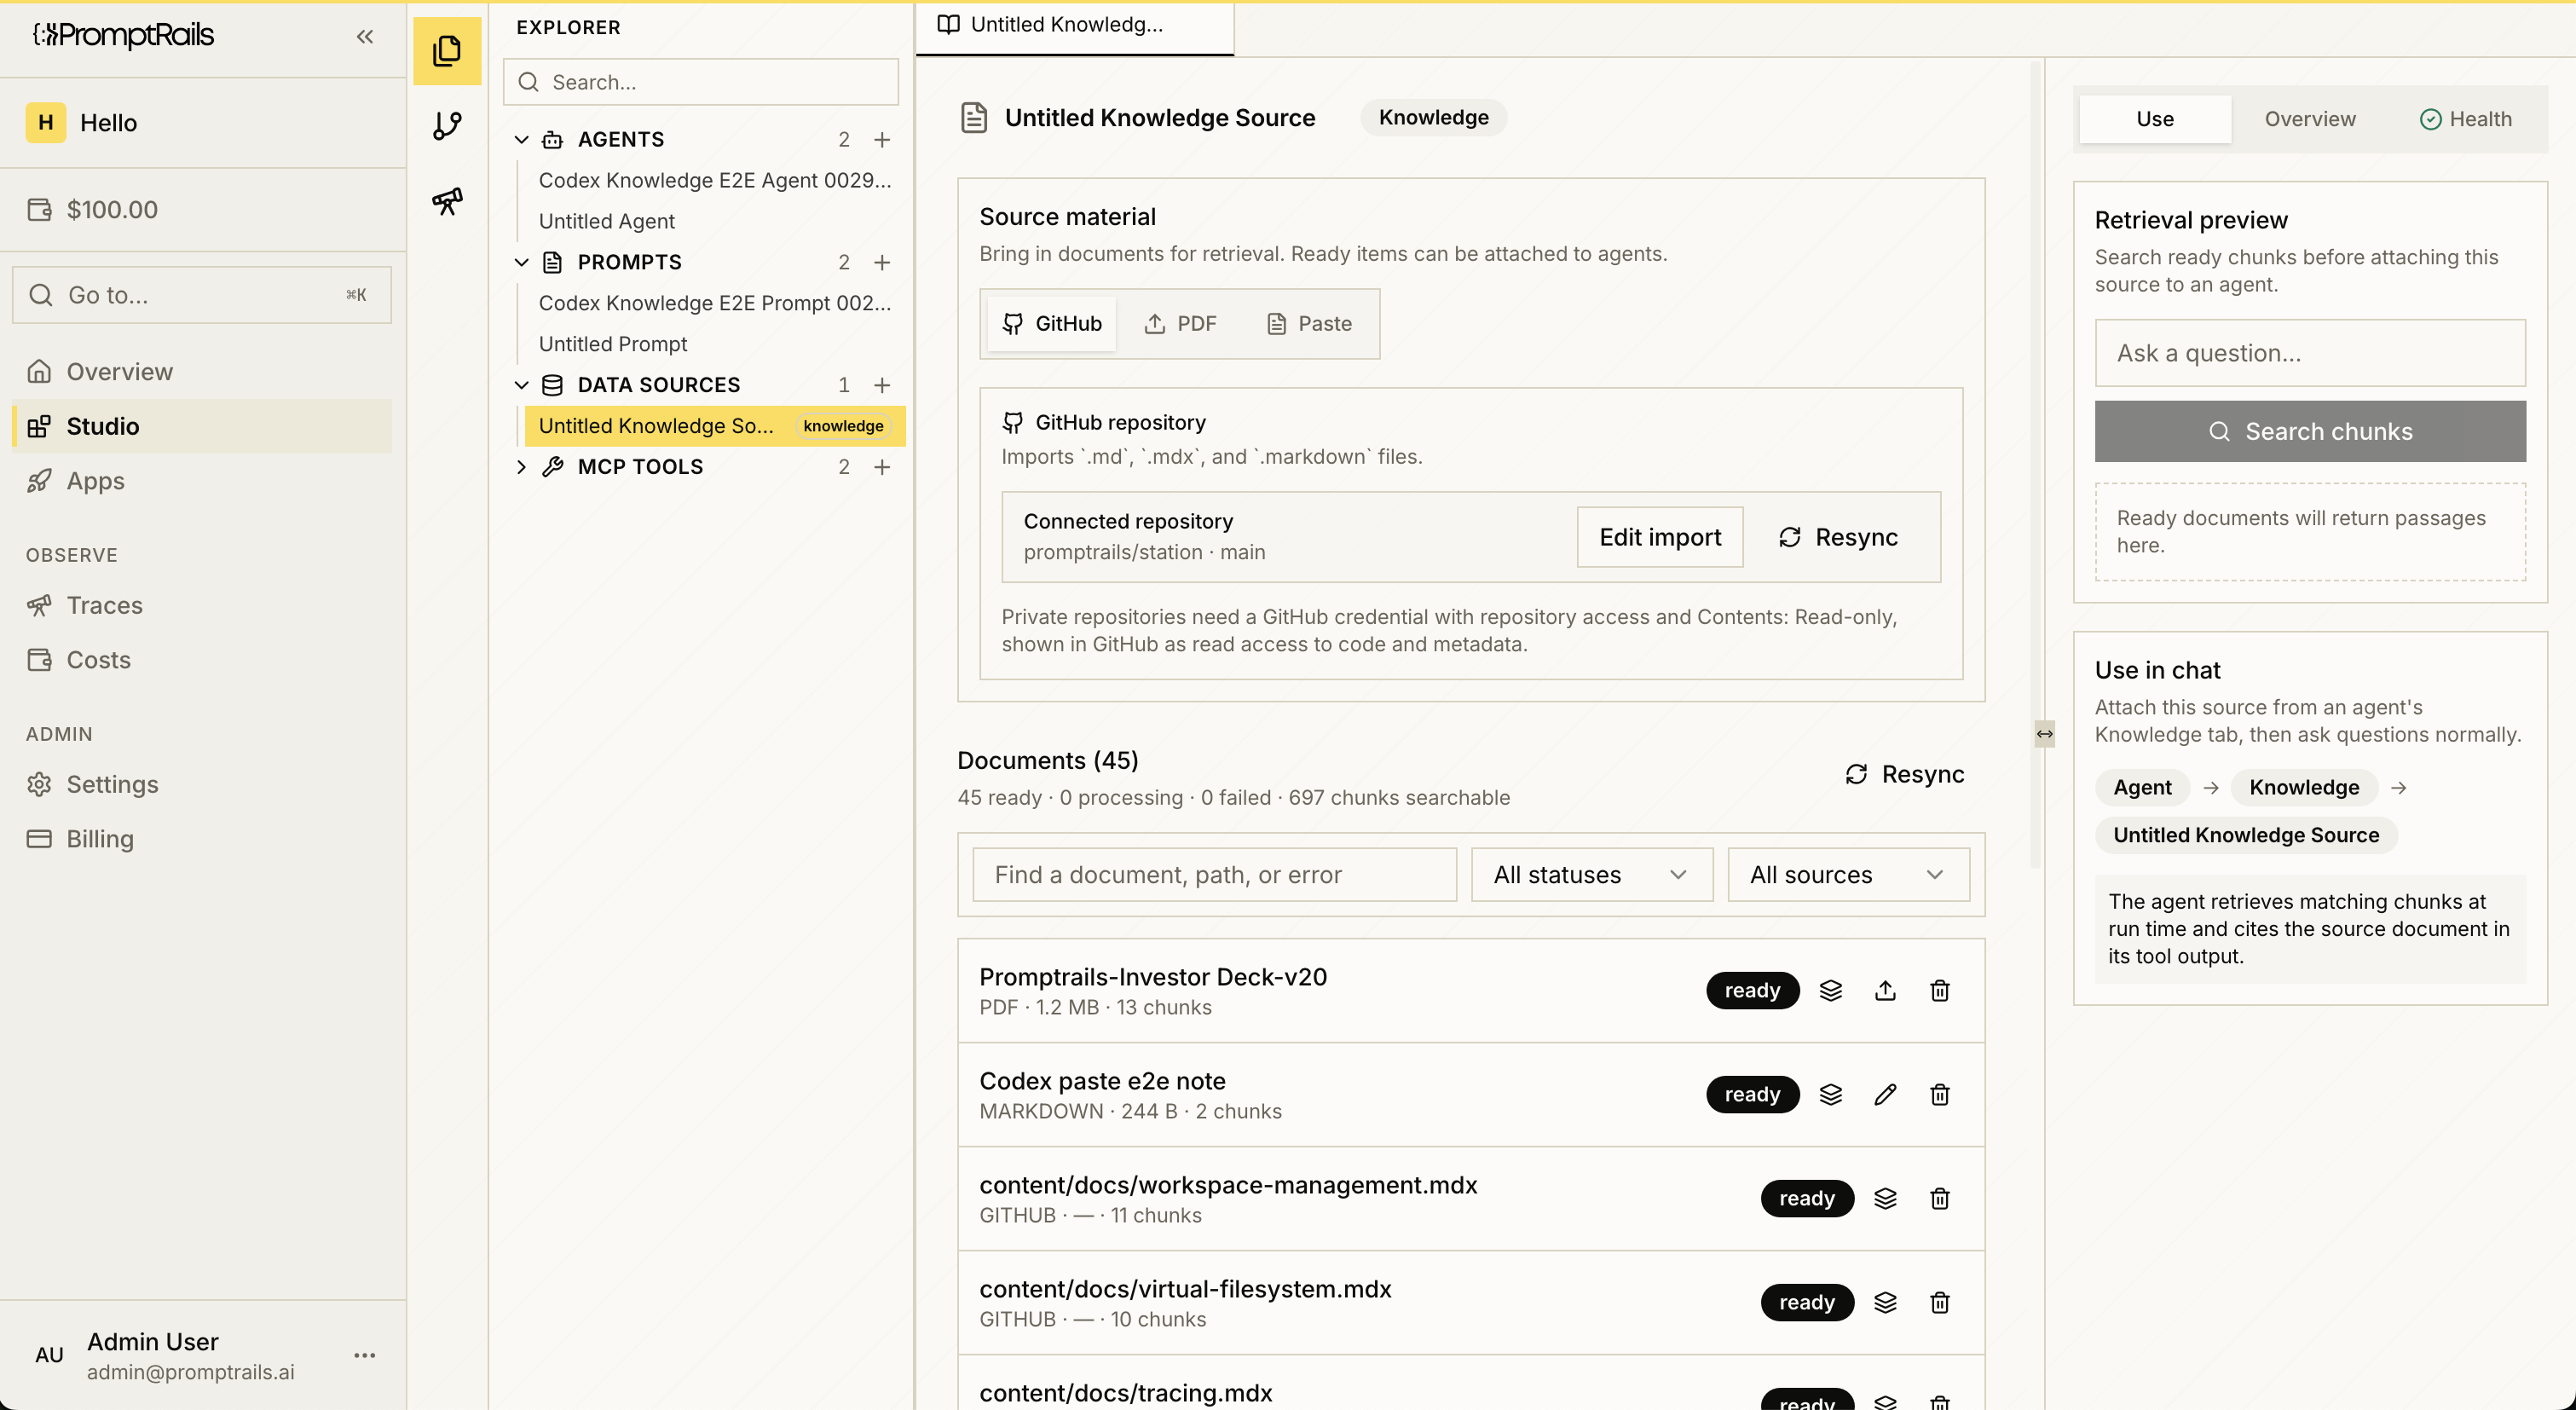Click the Knowledge chip in Use in chat
This screenshot has height=1410, width=2576.
[2304, 788]
